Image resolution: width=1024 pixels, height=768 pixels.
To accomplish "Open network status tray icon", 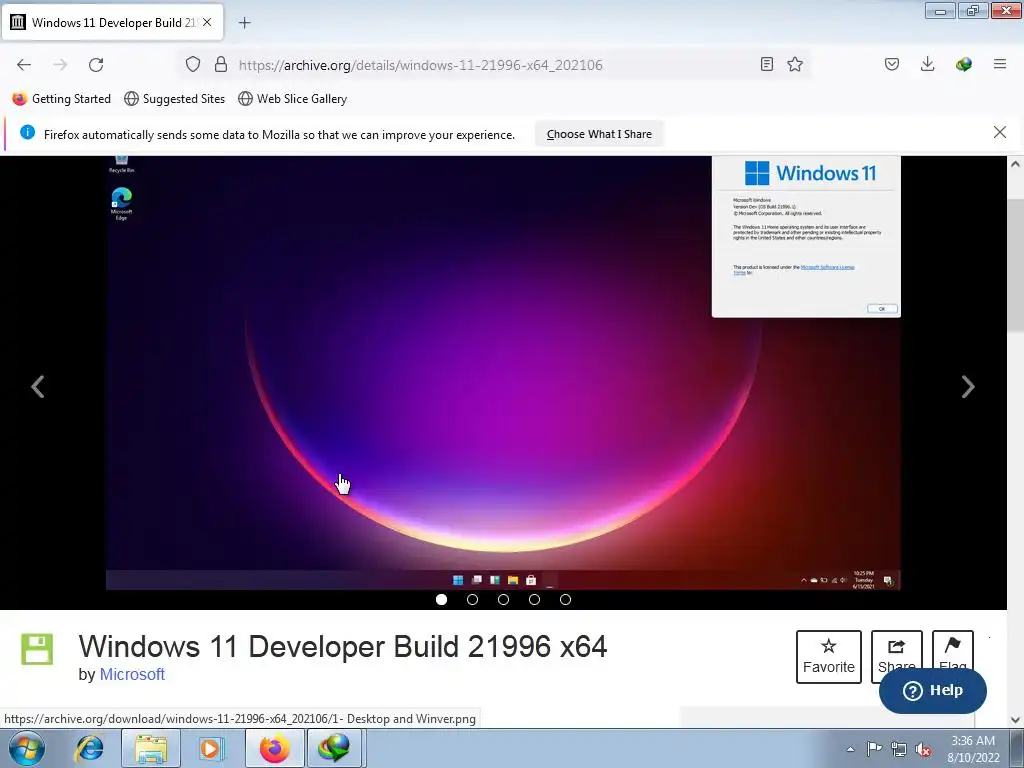I will (899, 749).
